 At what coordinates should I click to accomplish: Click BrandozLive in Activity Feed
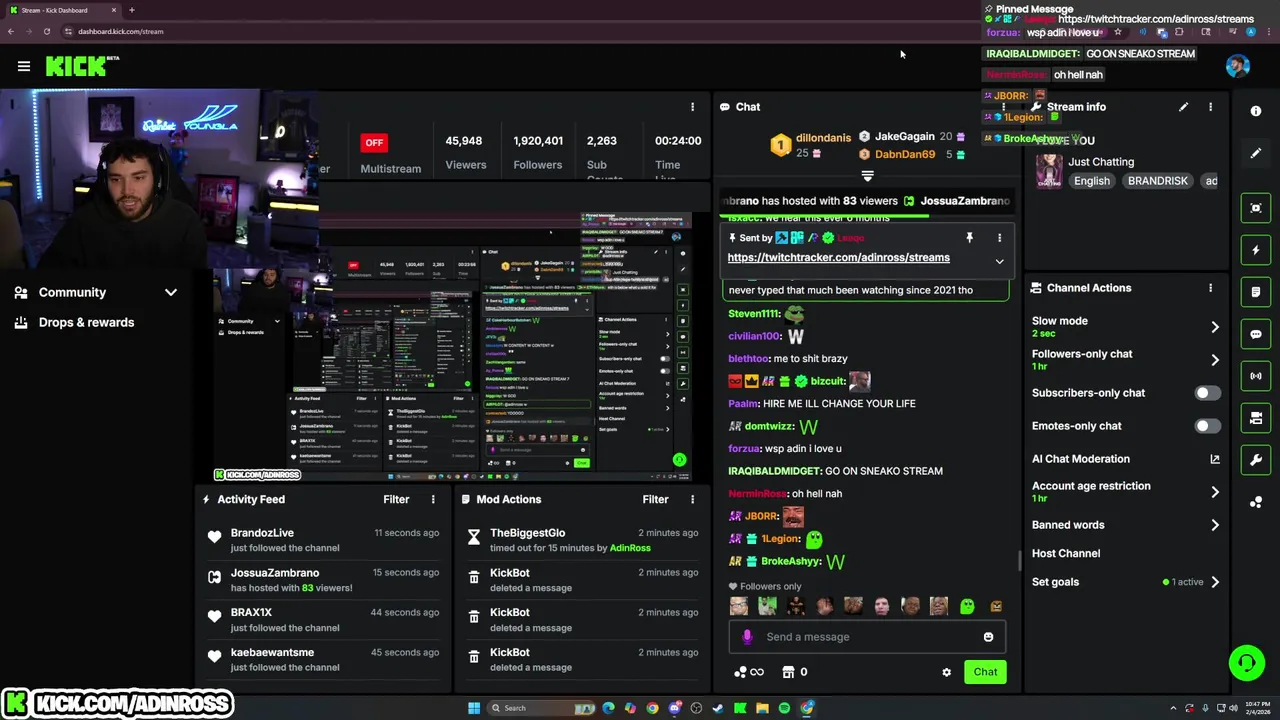(262, 533)
